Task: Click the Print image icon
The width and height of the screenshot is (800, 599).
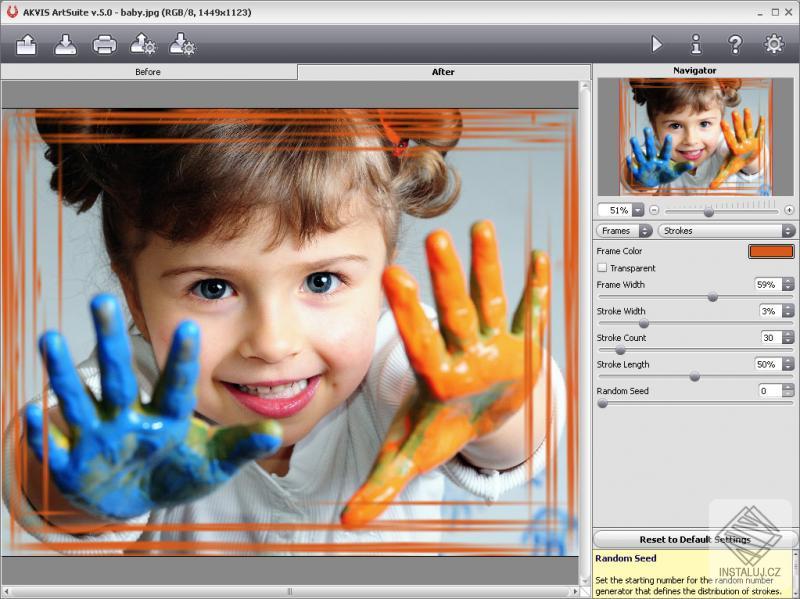Action: coord(104,44)
